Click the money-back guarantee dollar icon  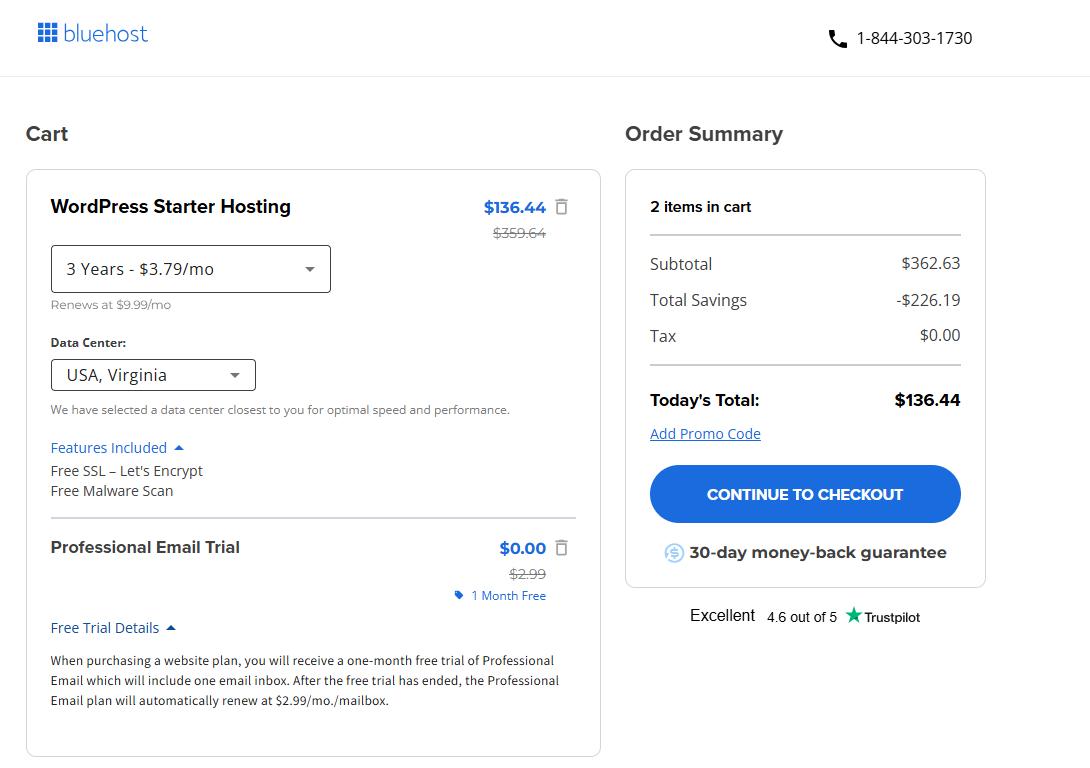point(674,553)
